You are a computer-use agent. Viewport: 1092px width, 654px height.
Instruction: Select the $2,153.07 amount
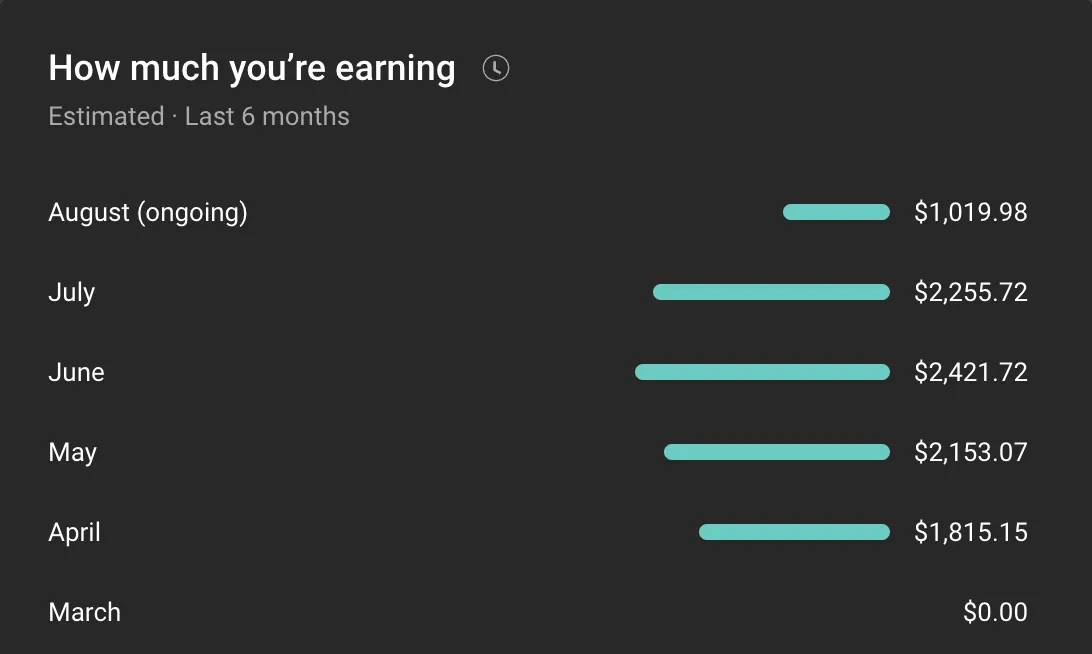pos(971,452)
